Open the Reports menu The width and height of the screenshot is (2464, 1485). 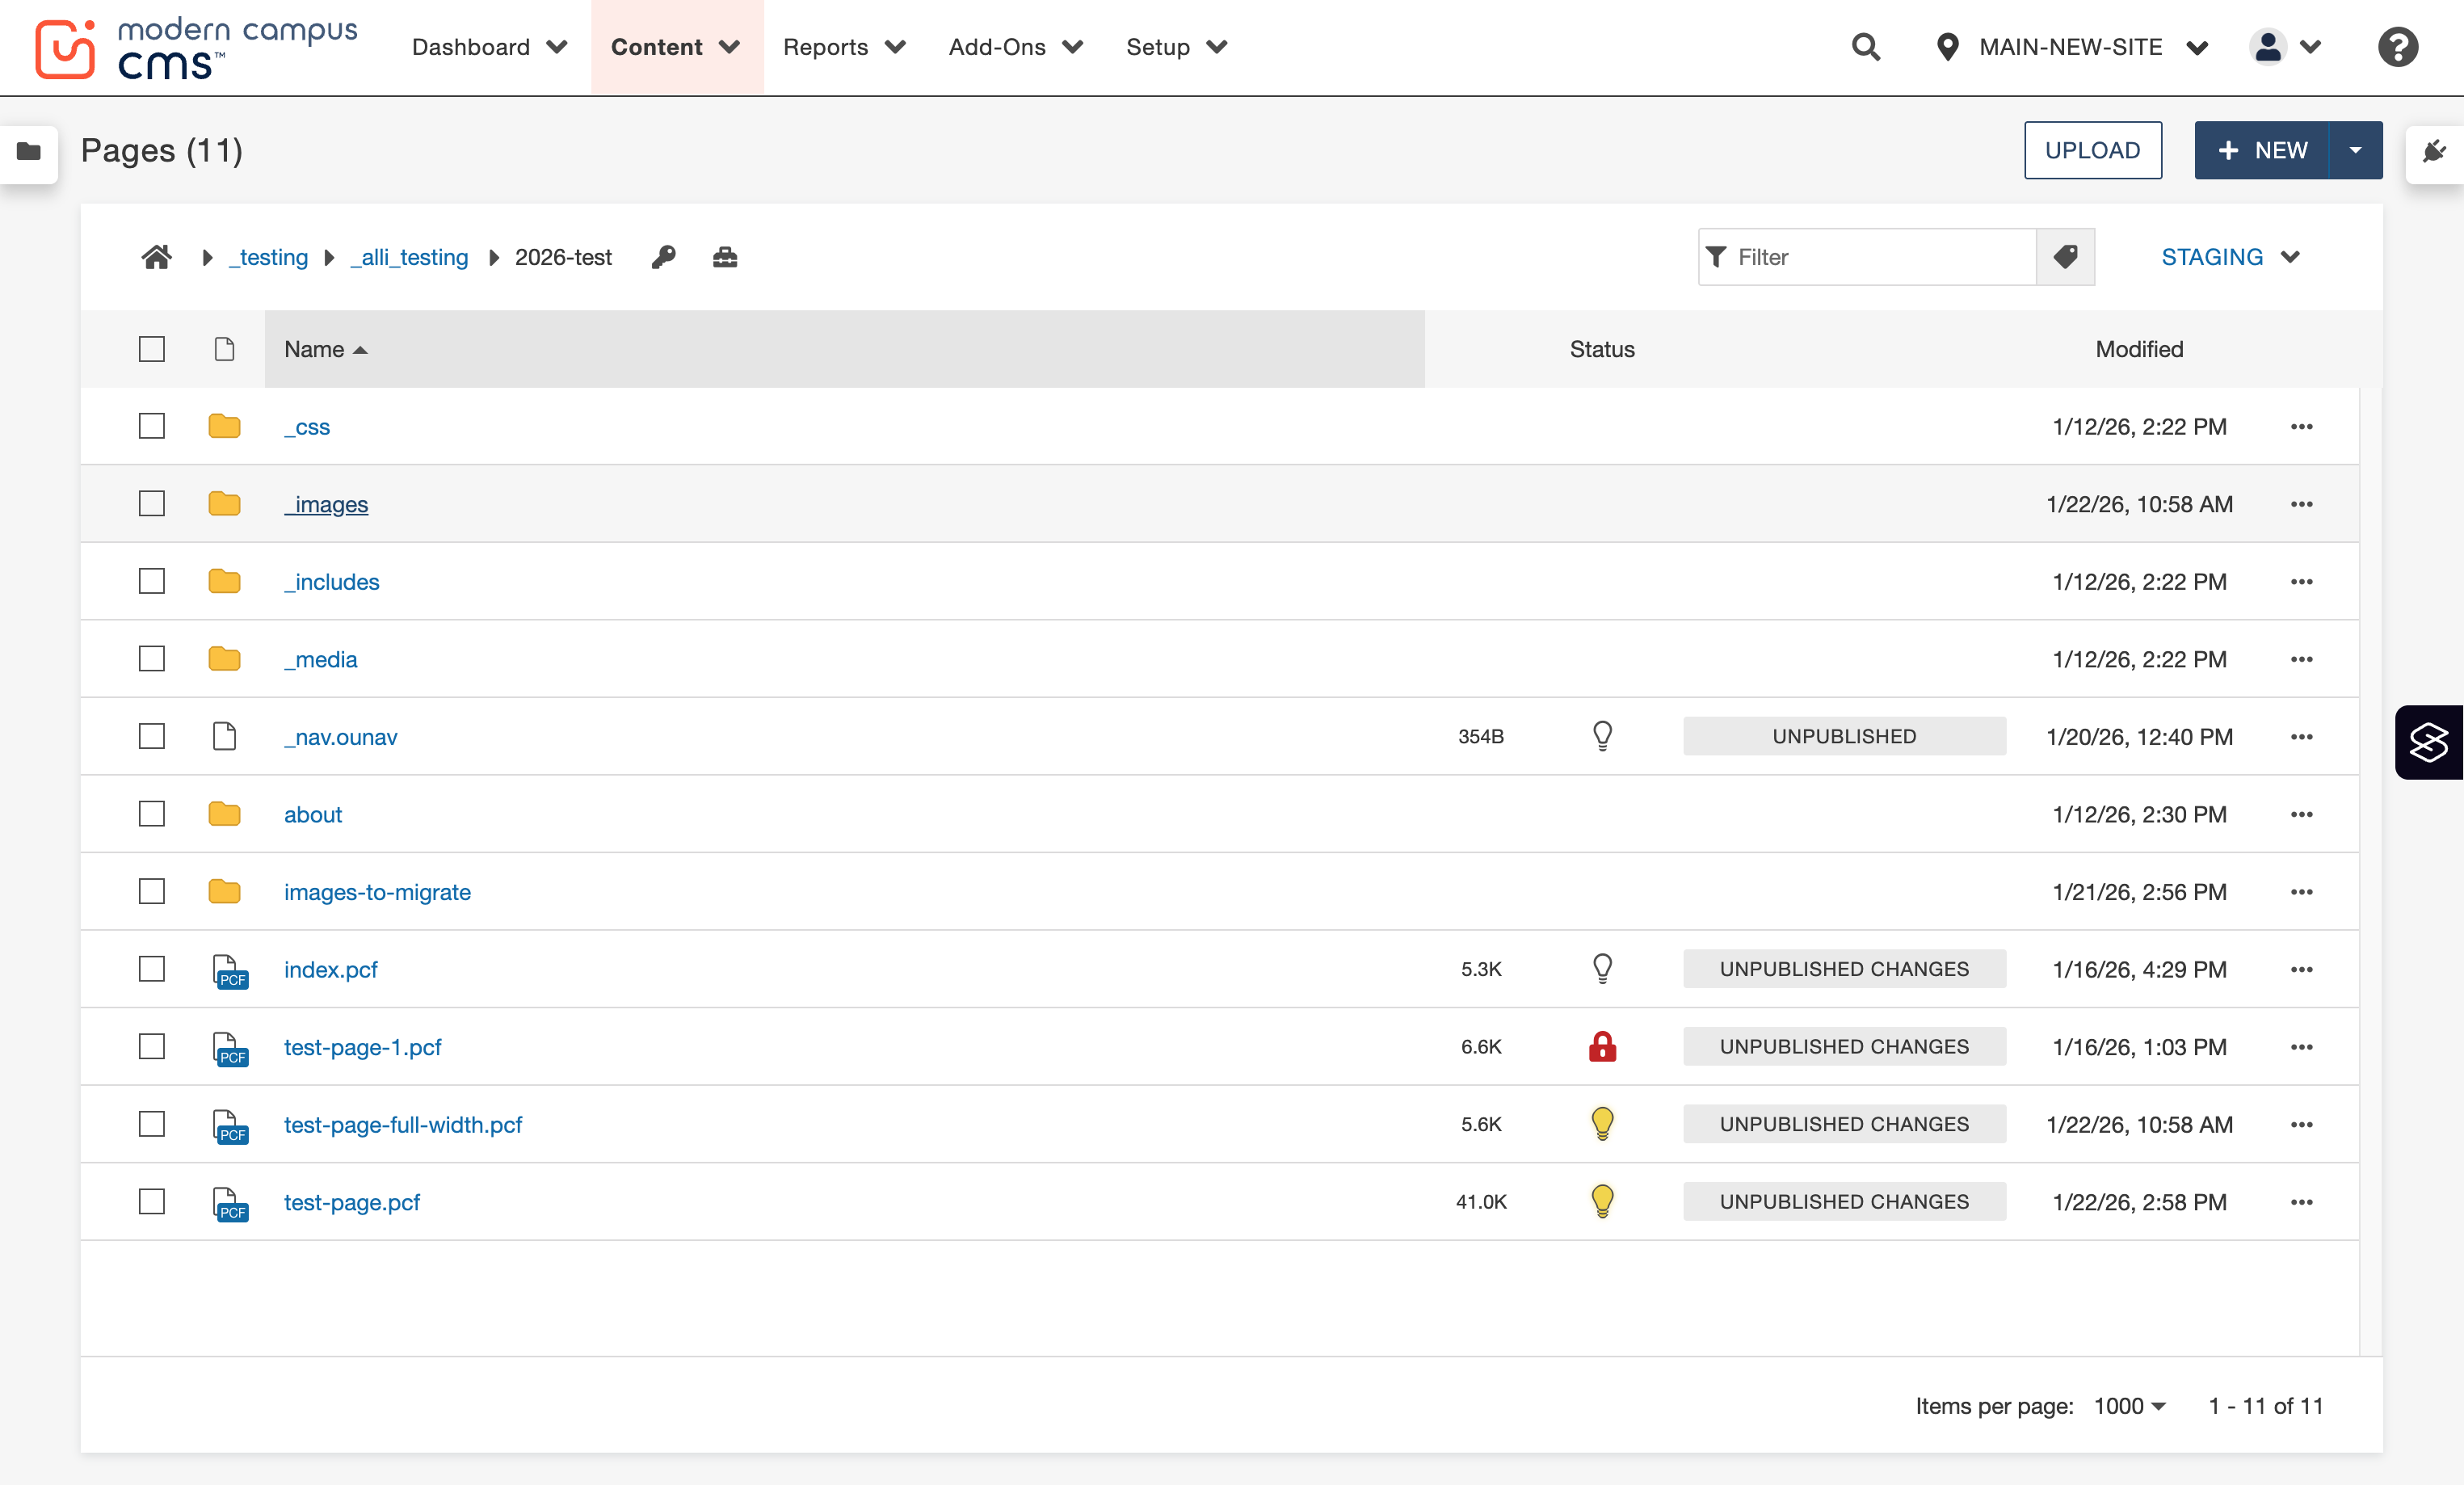[844, 47]
